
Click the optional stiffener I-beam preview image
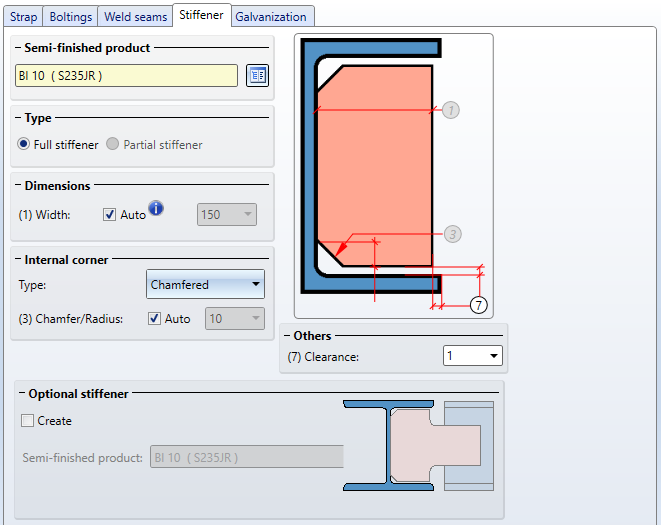point(418,446)
